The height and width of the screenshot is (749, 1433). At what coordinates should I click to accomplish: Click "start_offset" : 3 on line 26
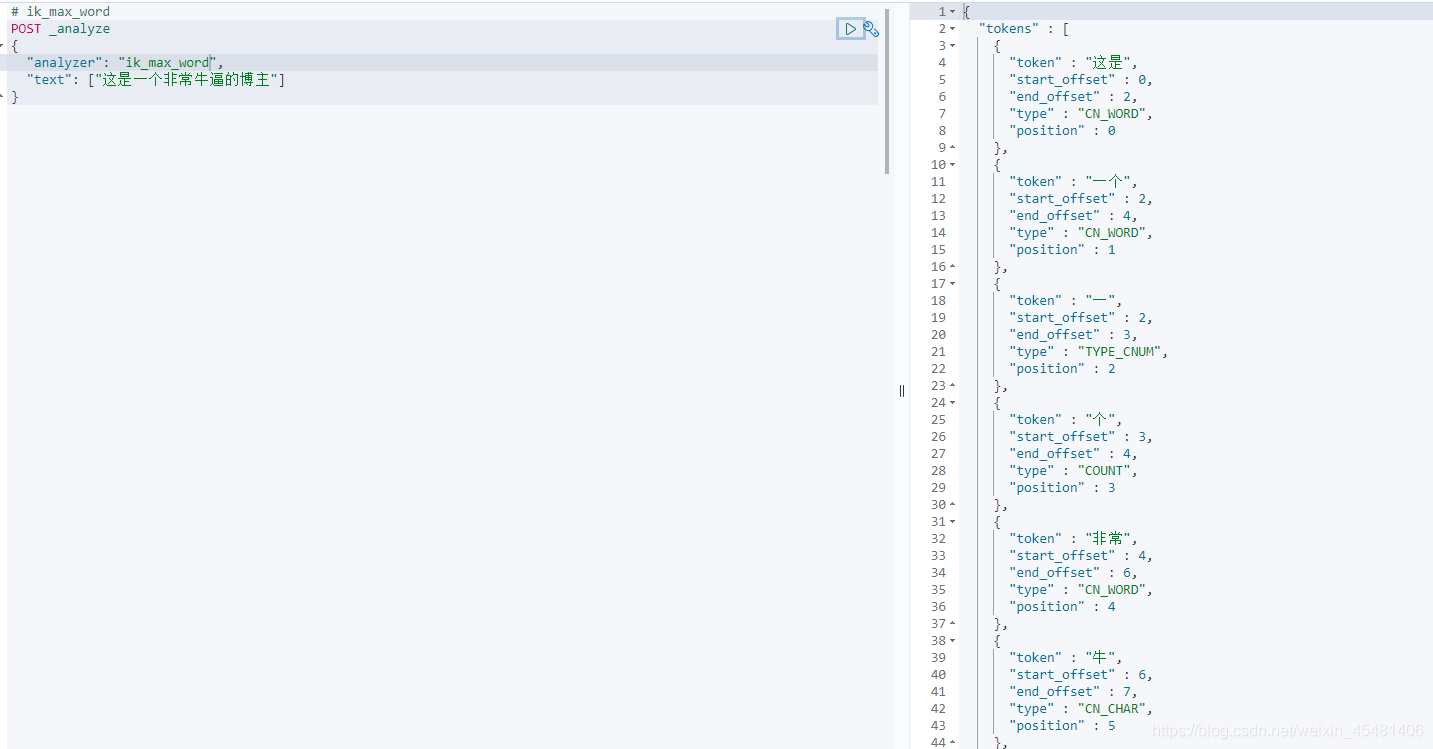1081,437
